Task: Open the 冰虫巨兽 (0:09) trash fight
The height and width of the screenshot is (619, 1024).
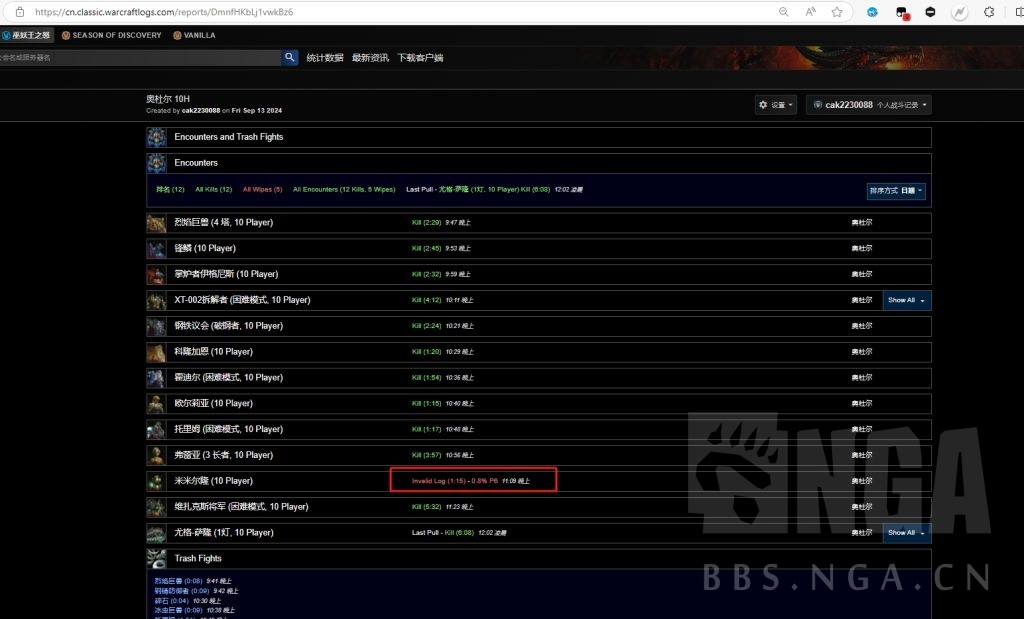Action: click(178, 611)
